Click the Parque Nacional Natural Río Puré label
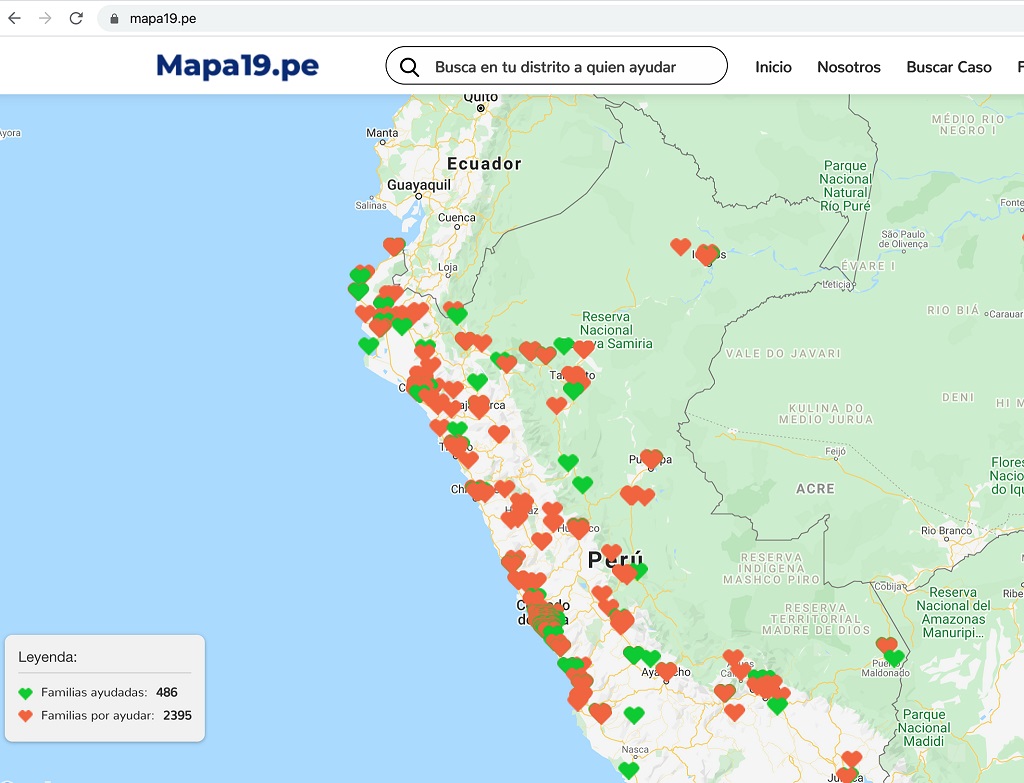This screenshot has width=1024, height=783. click(845, 185)
